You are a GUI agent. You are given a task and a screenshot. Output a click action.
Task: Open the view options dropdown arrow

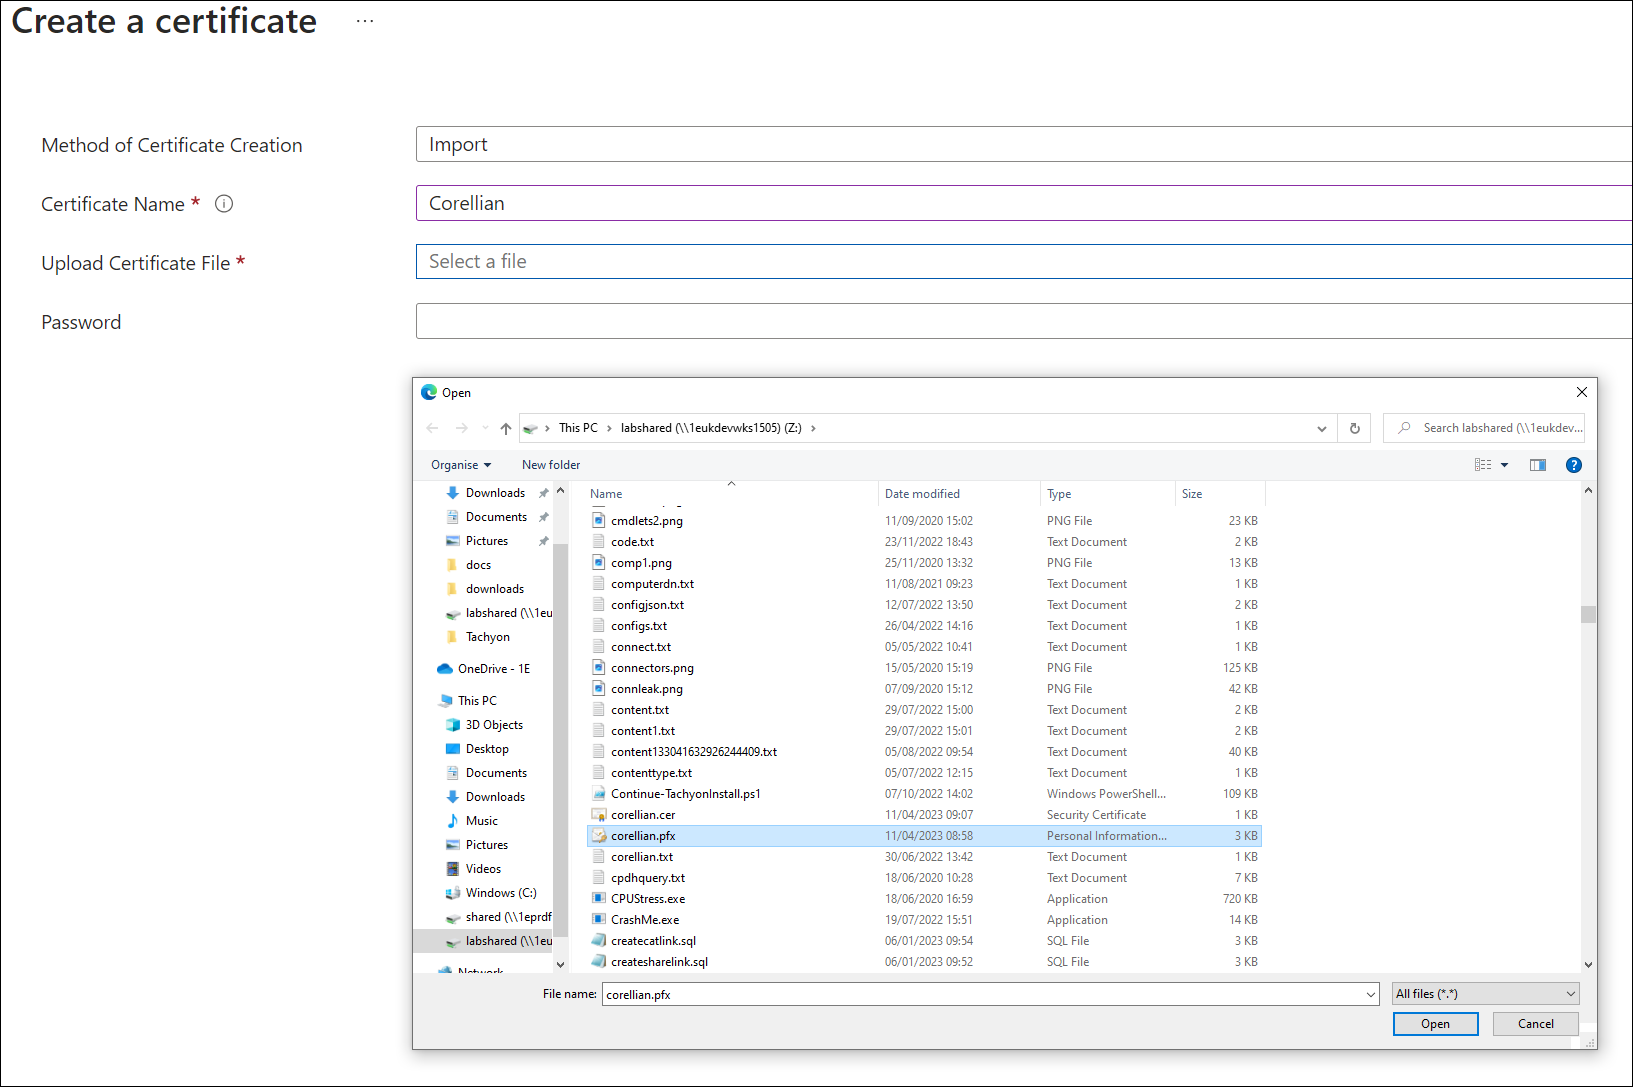[x=1504, y=465]
